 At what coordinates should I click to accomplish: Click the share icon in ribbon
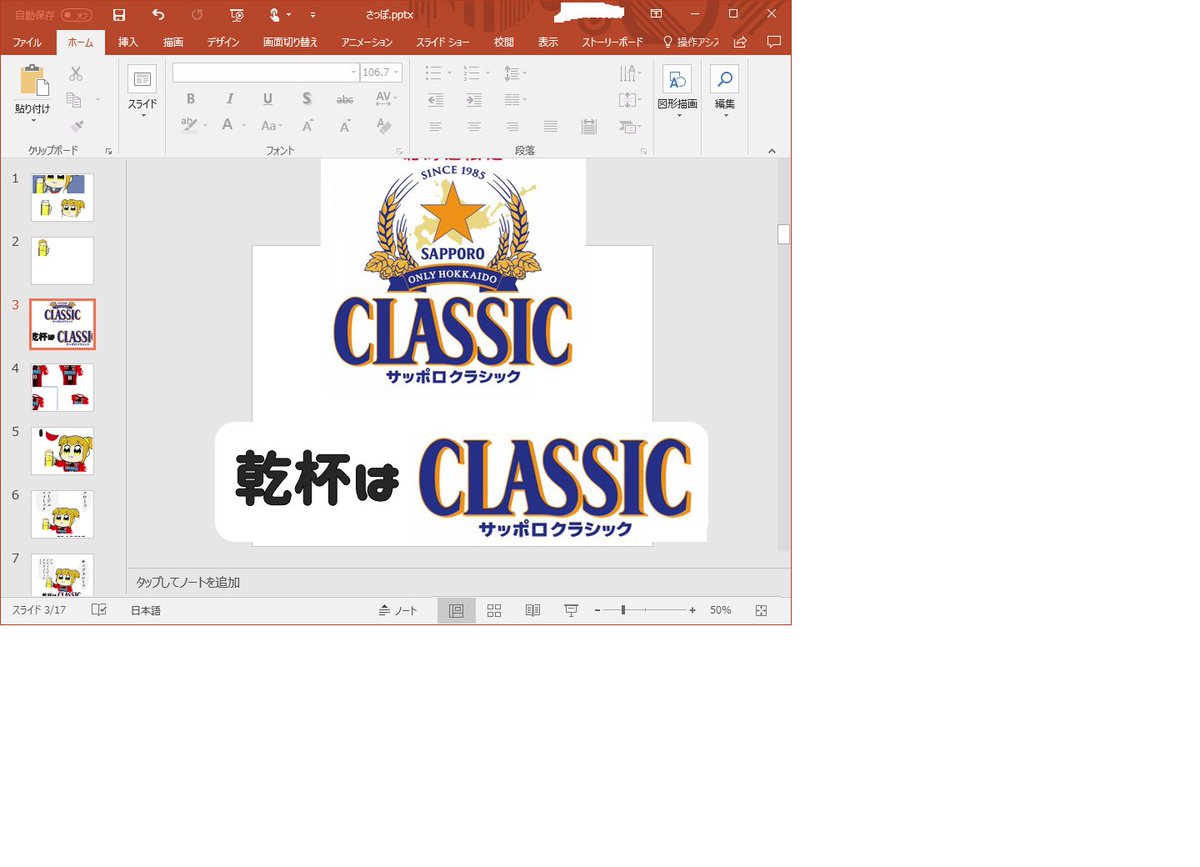pyautogui.click(x=740, y=42)
